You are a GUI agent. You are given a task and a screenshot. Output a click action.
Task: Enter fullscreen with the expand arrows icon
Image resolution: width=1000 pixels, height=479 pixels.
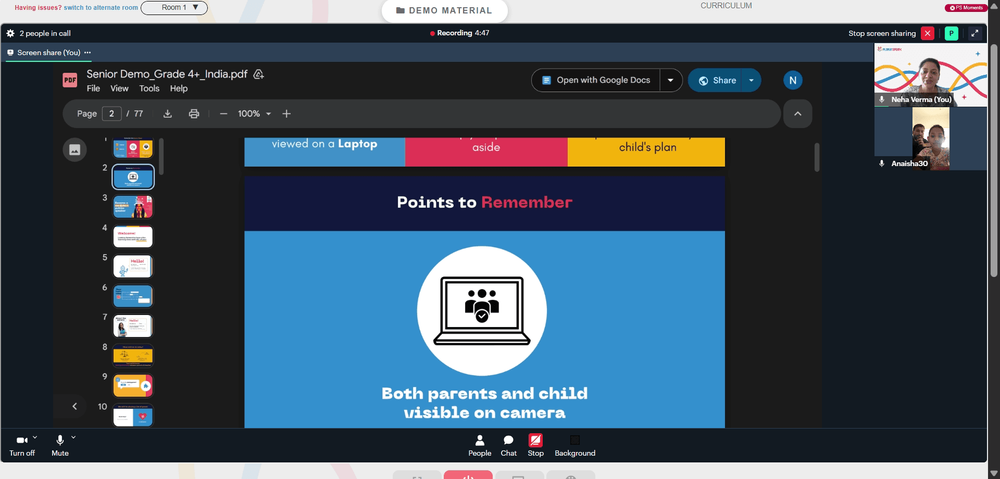[974, 33]
